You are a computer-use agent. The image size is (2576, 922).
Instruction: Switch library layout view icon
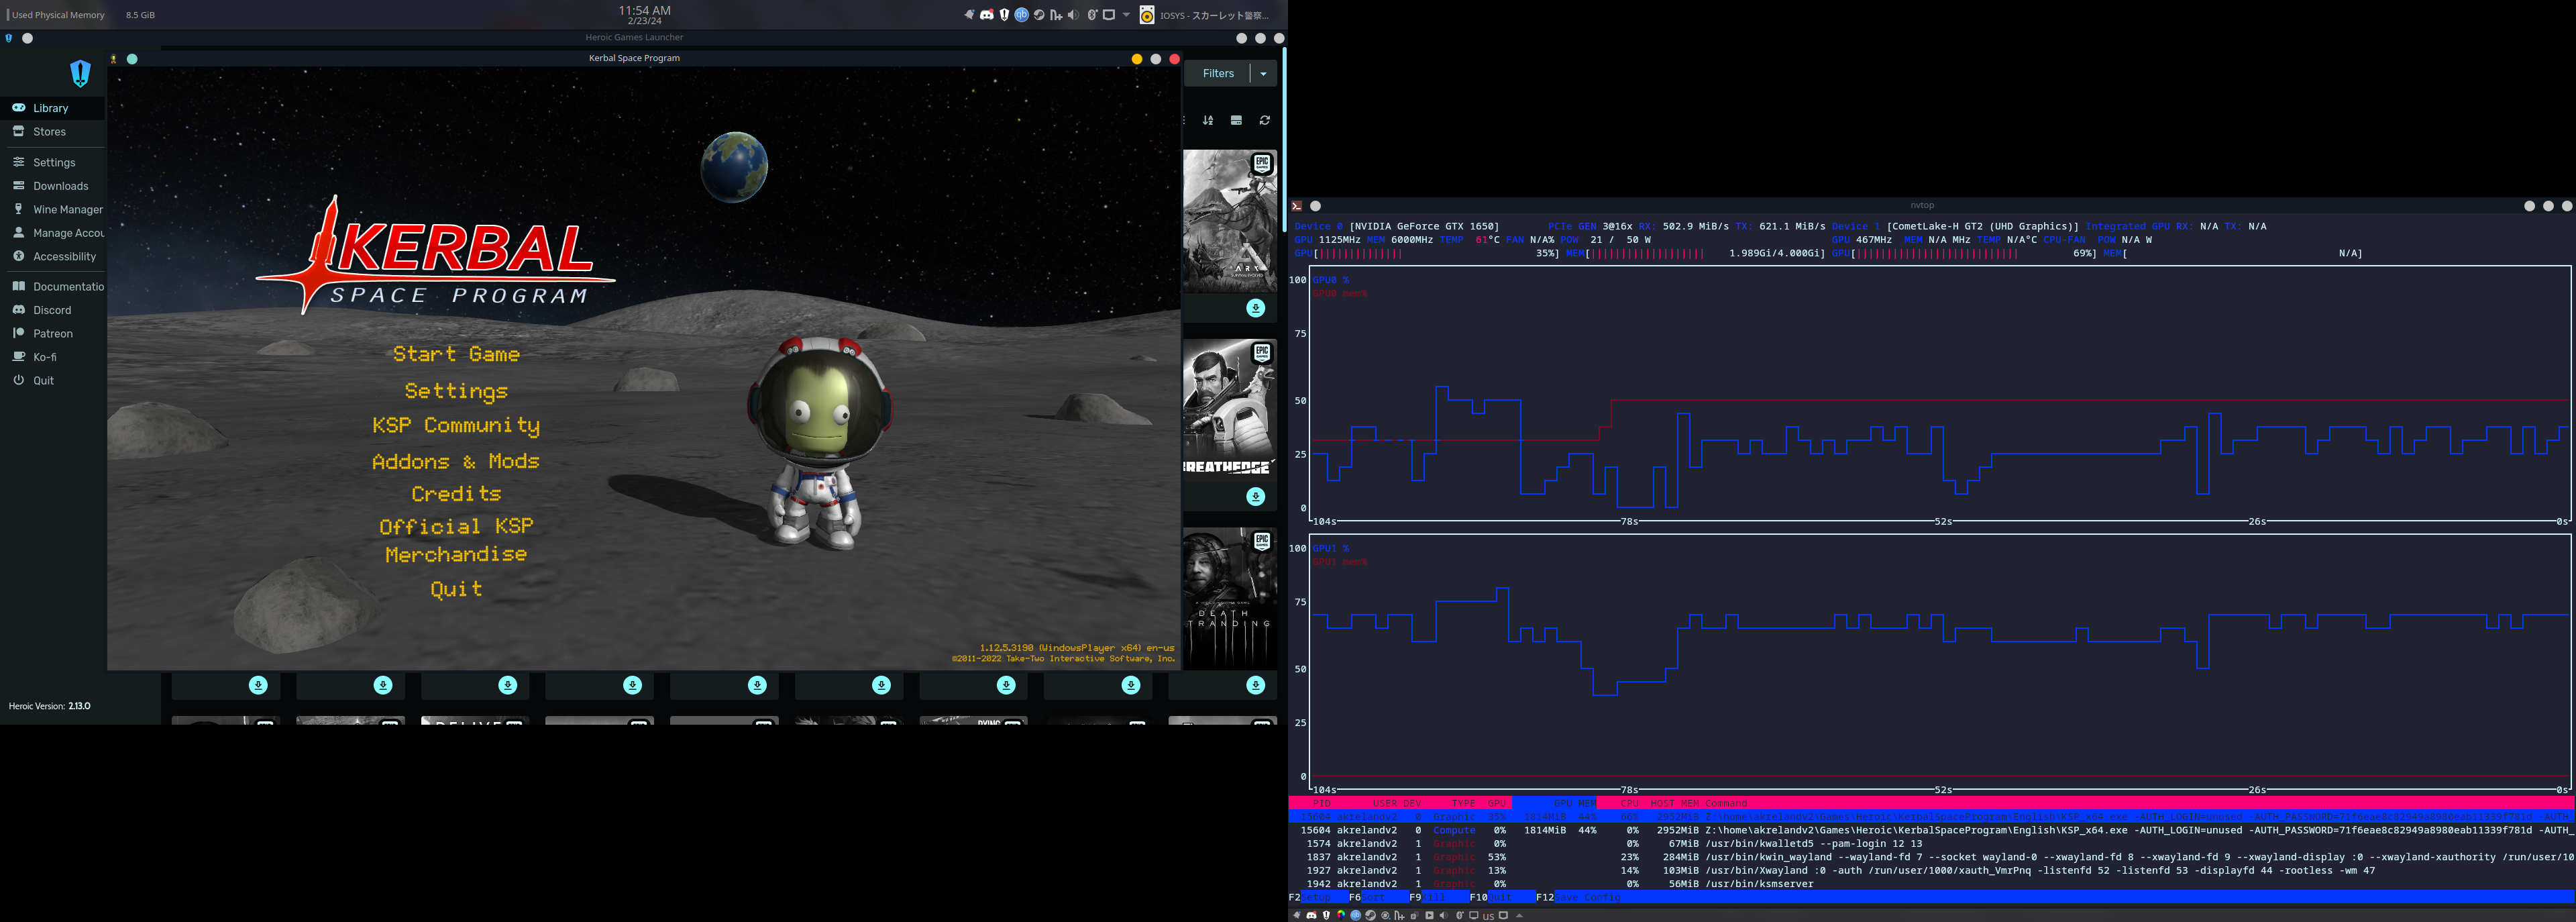click(1236, 120)
